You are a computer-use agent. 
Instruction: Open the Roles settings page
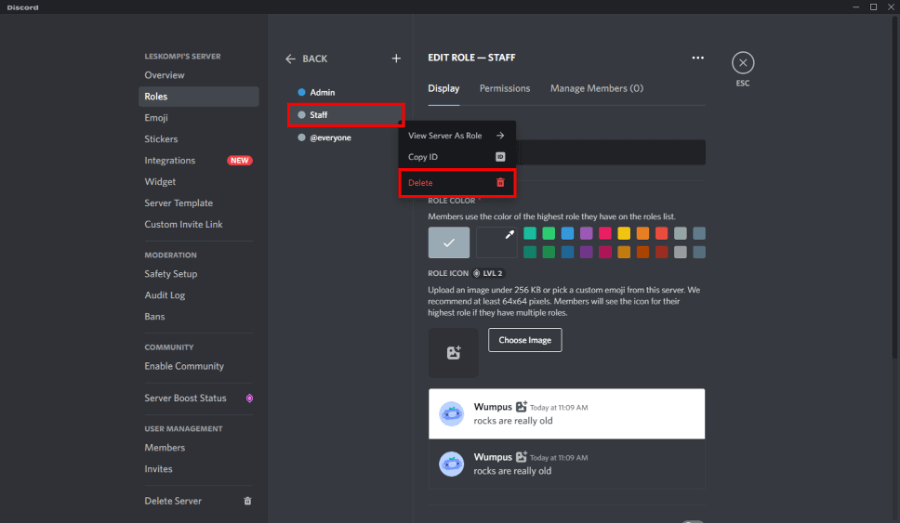[x=199, y=96]
